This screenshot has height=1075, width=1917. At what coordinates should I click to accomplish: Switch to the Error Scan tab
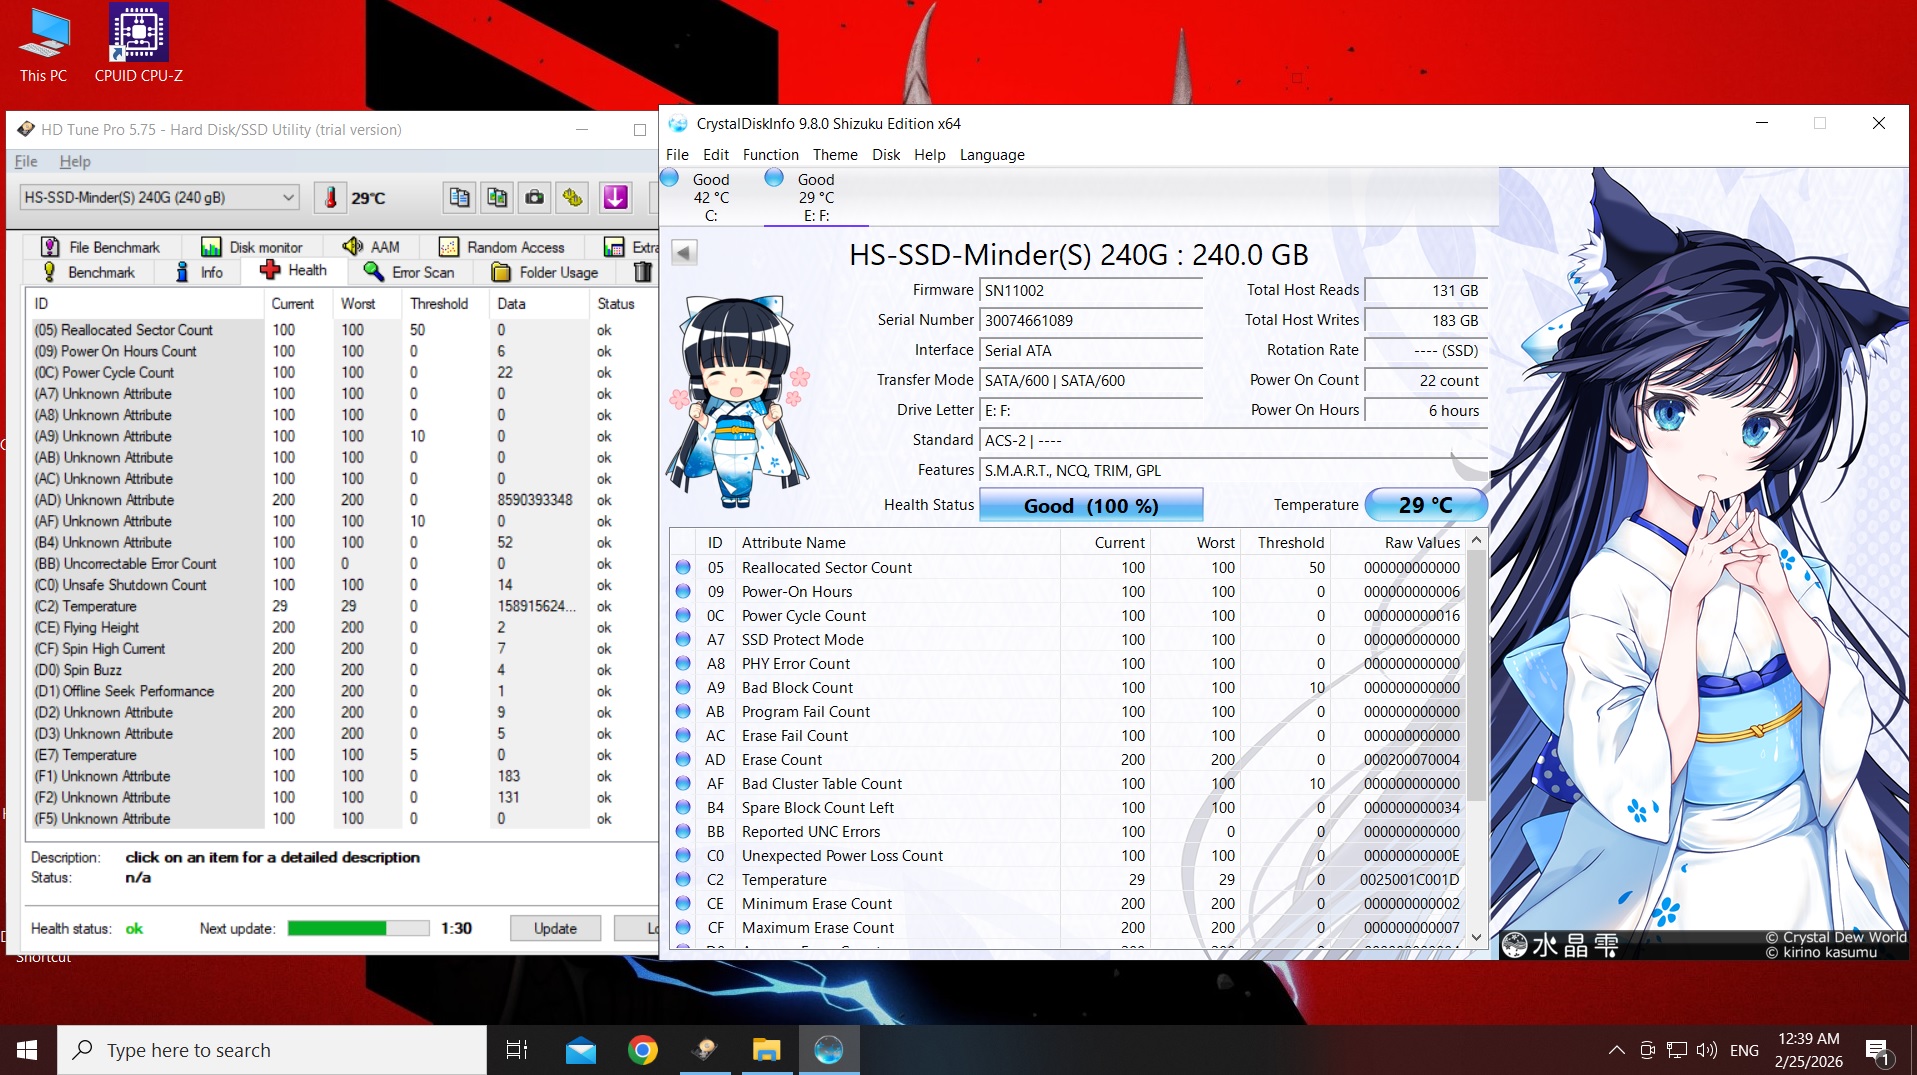tap(409, 272)
